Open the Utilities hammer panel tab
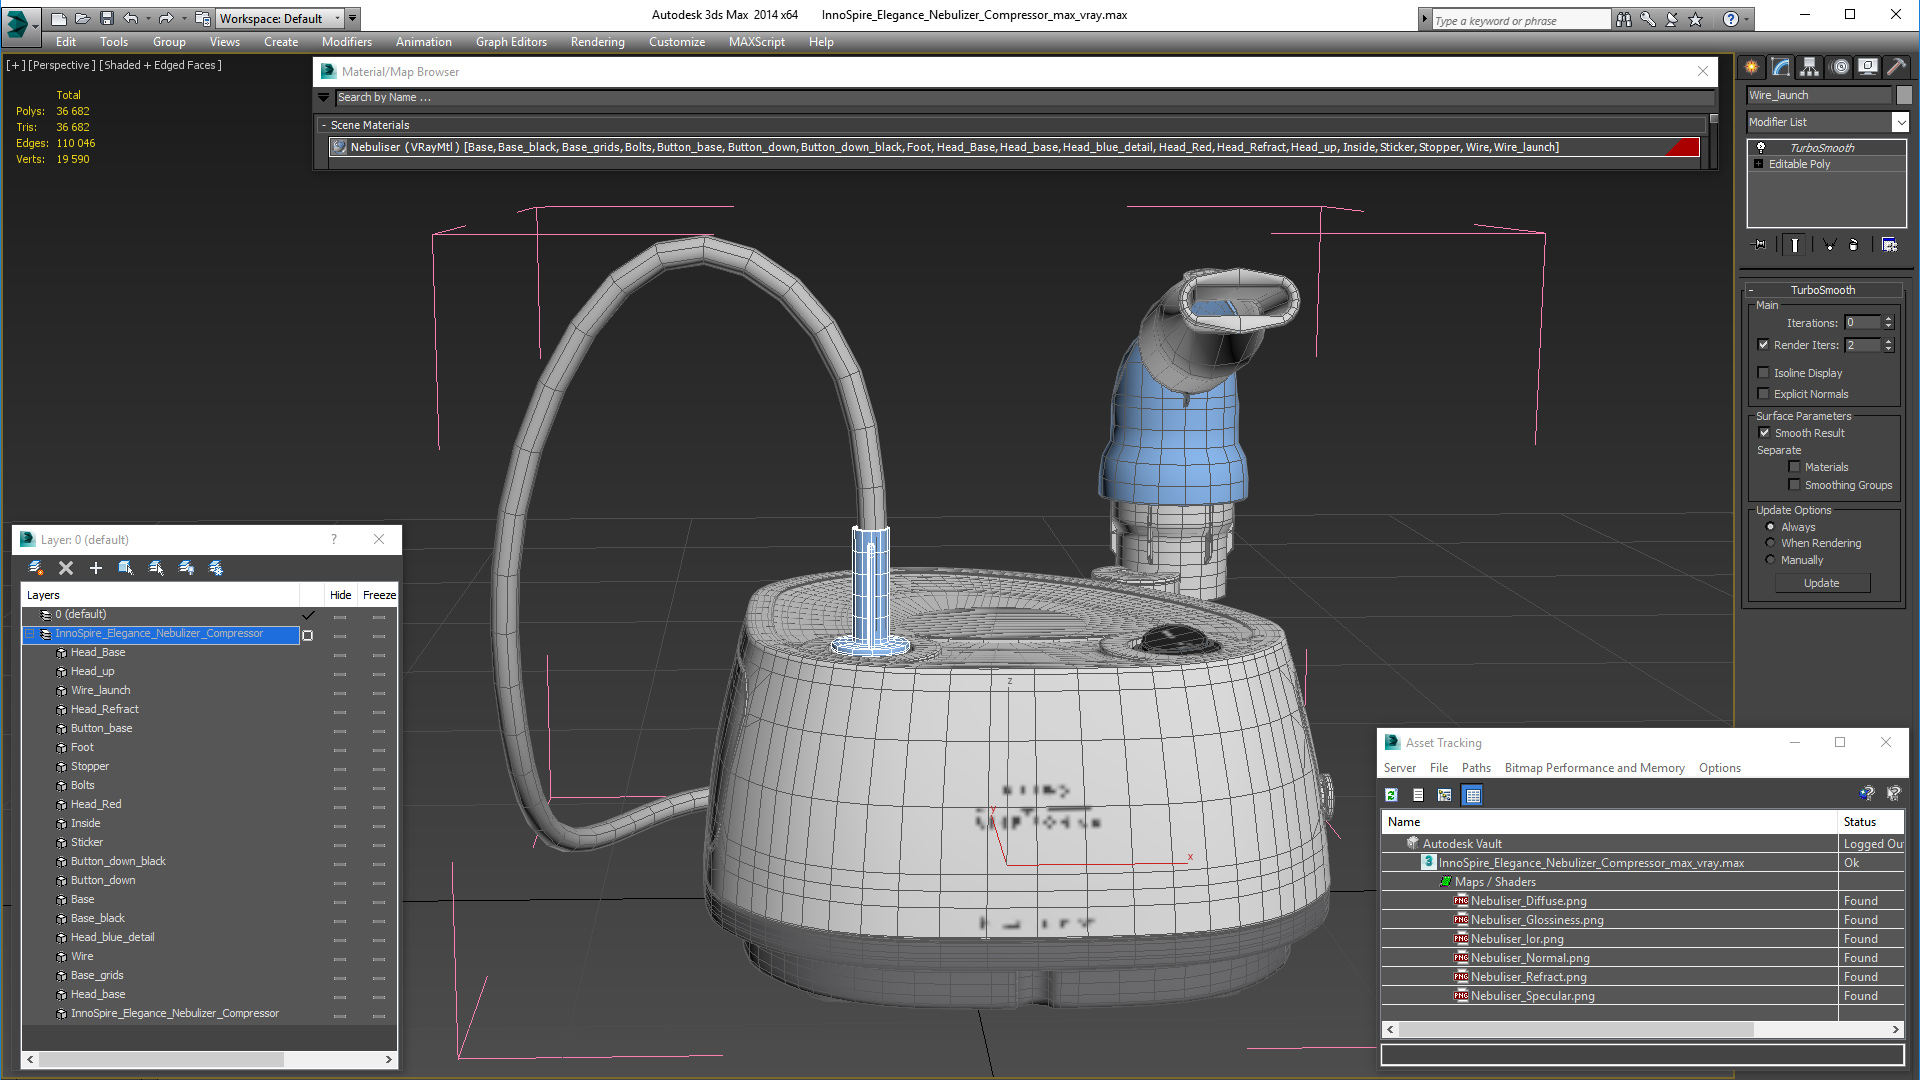Viewport: 1920px width, 1080px height. [x=1896, y=67]
